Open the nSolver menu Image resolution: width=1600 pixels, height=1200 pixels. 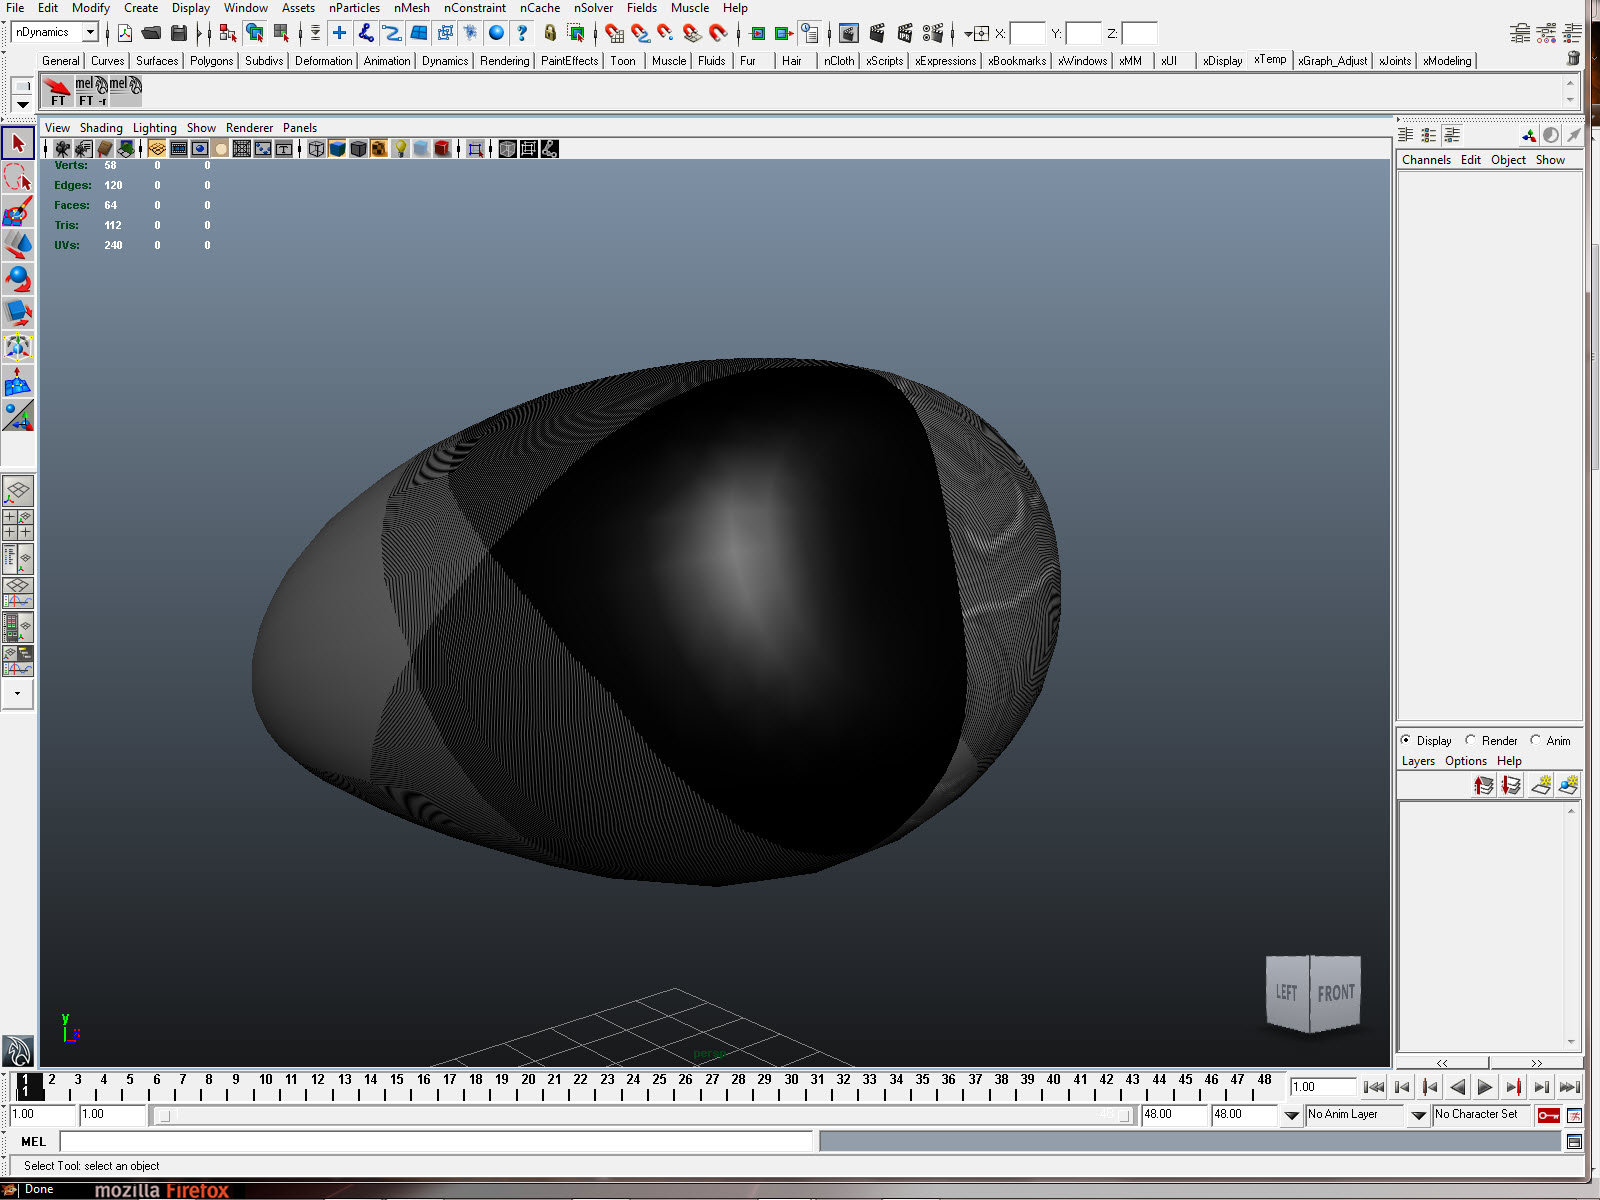pyautogui.click(x=592, y=8)
